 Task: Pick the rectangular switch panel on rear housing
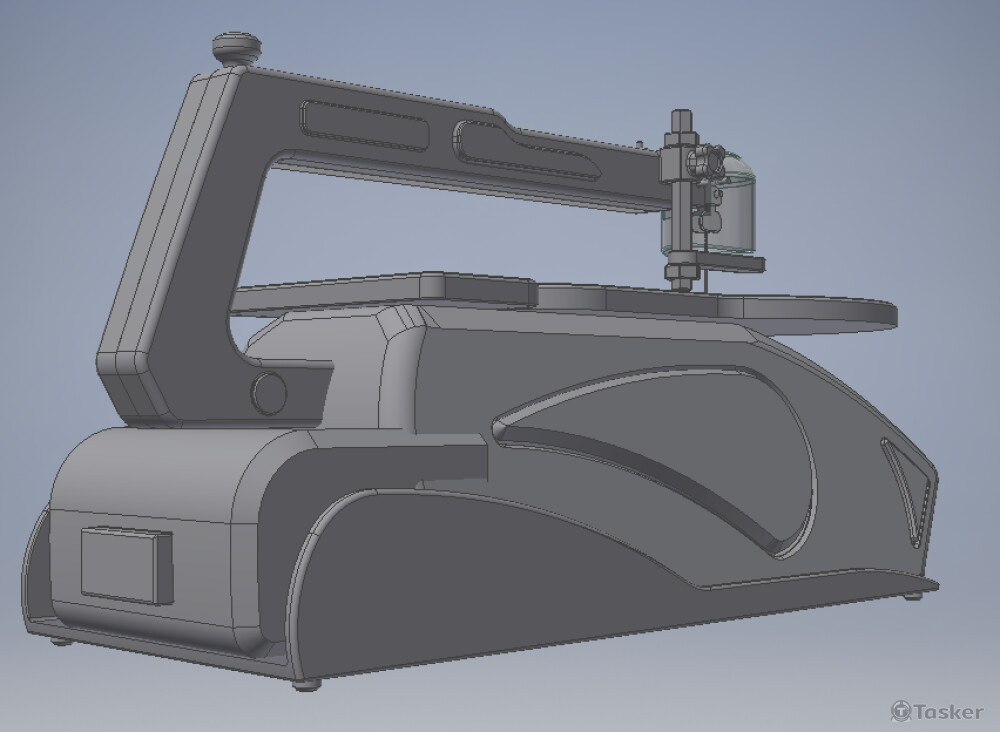click(x=126, y=565)
